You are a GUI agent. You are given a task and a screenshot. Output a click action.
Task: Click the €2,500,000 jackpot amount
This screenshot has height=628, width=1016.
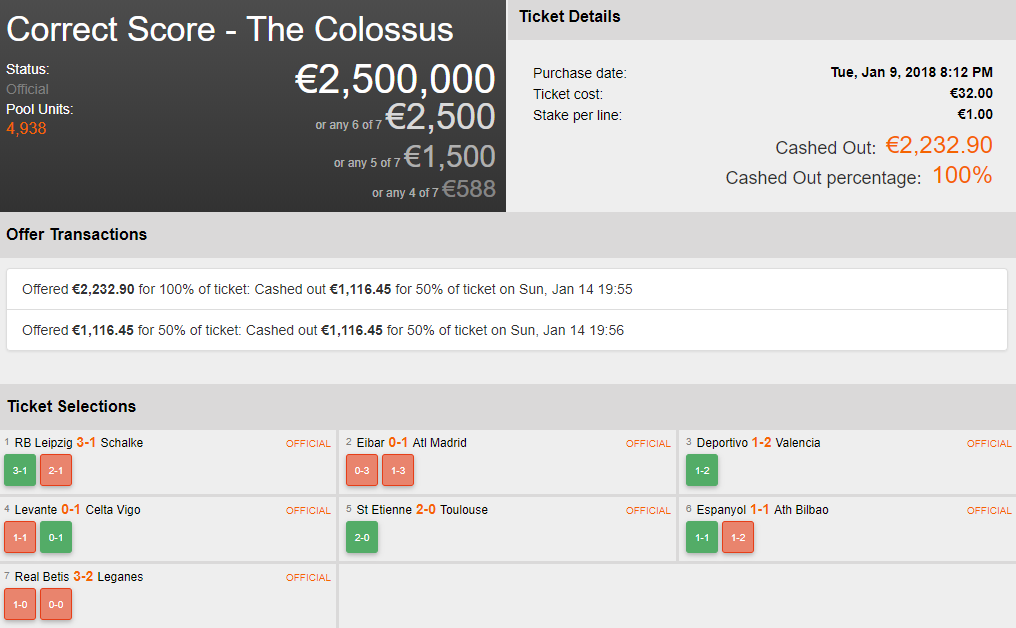click(395, 80)
